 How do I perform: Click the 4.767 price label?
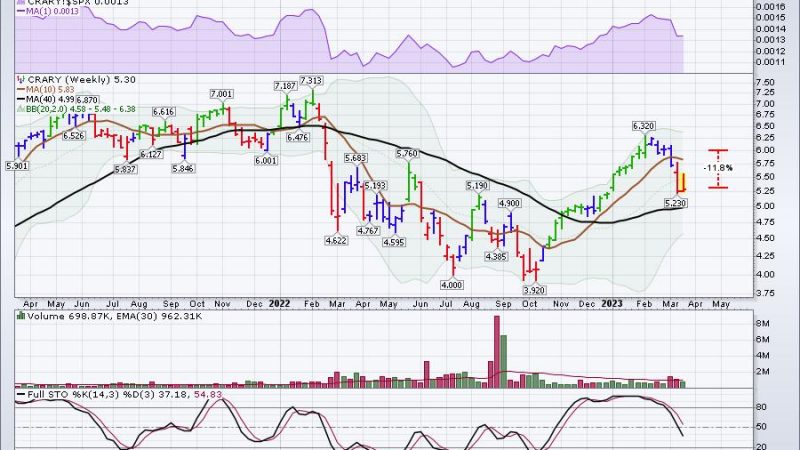coord(368,231)
